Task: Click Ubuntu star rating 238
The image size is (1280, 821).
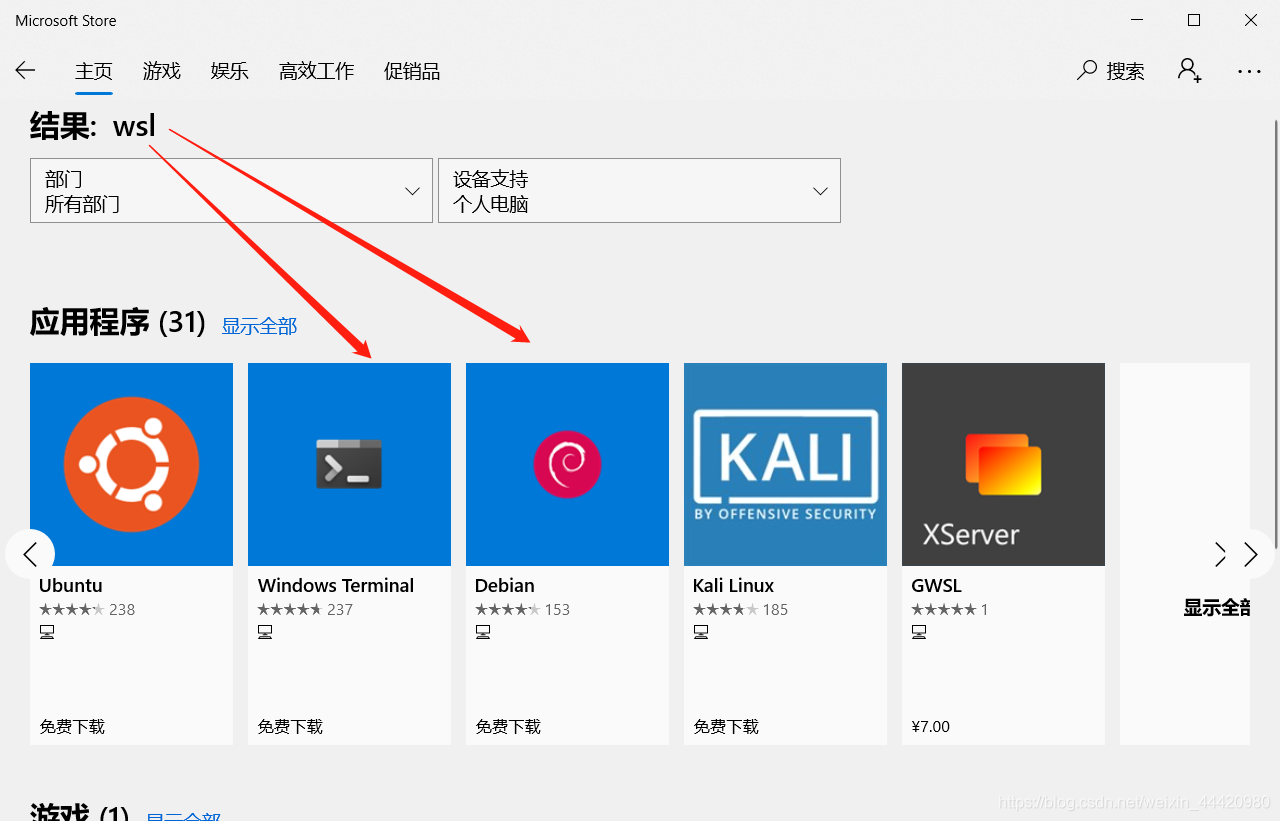Action: [87, 609]
